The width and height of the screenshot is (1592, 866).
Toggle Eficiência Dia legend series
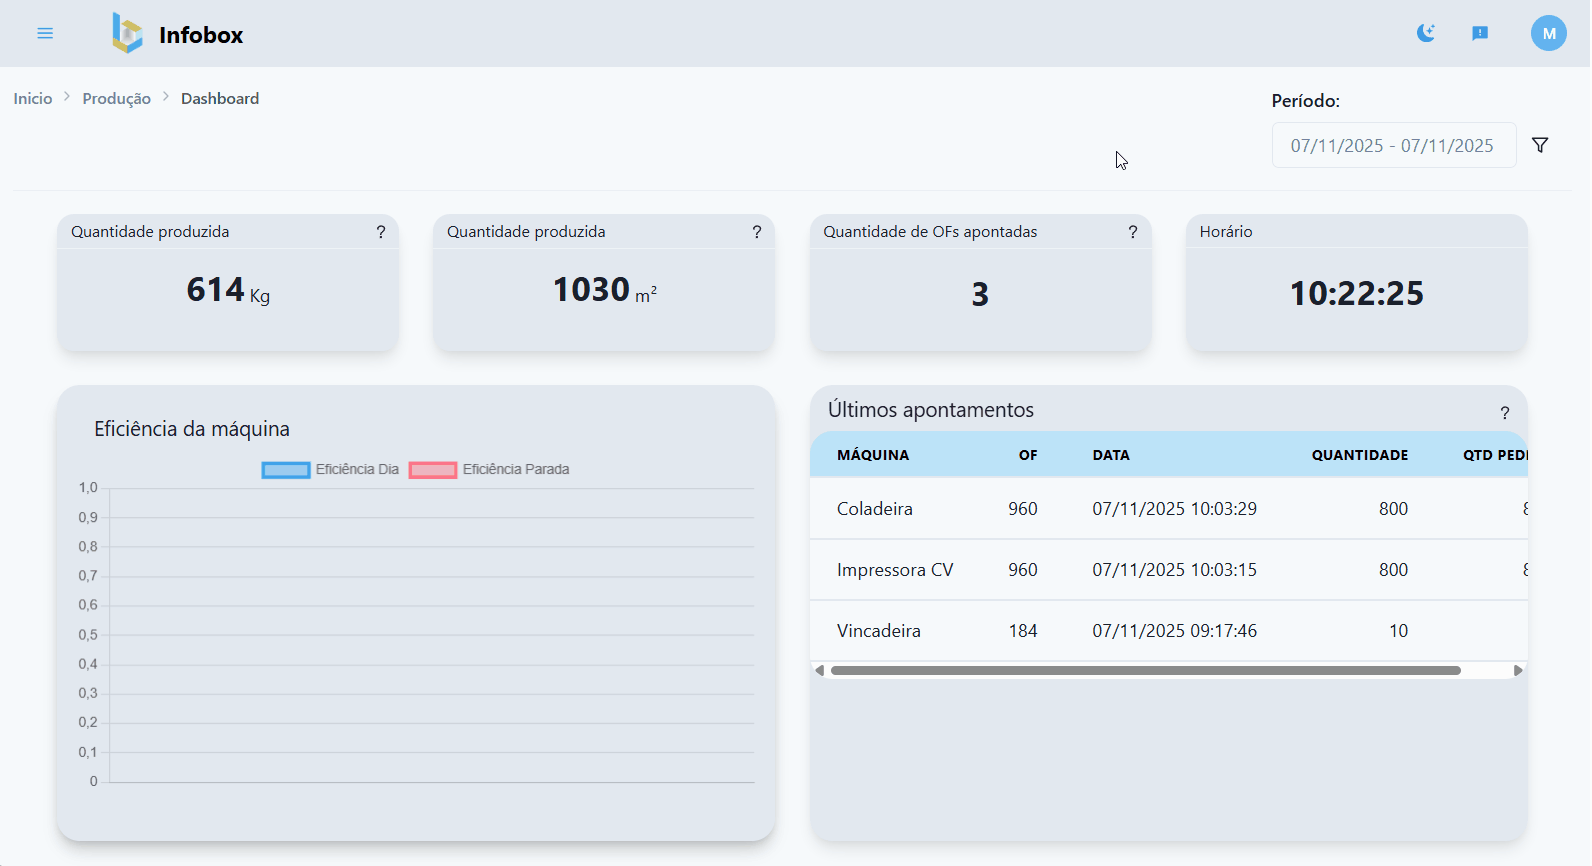coord(330,470)
